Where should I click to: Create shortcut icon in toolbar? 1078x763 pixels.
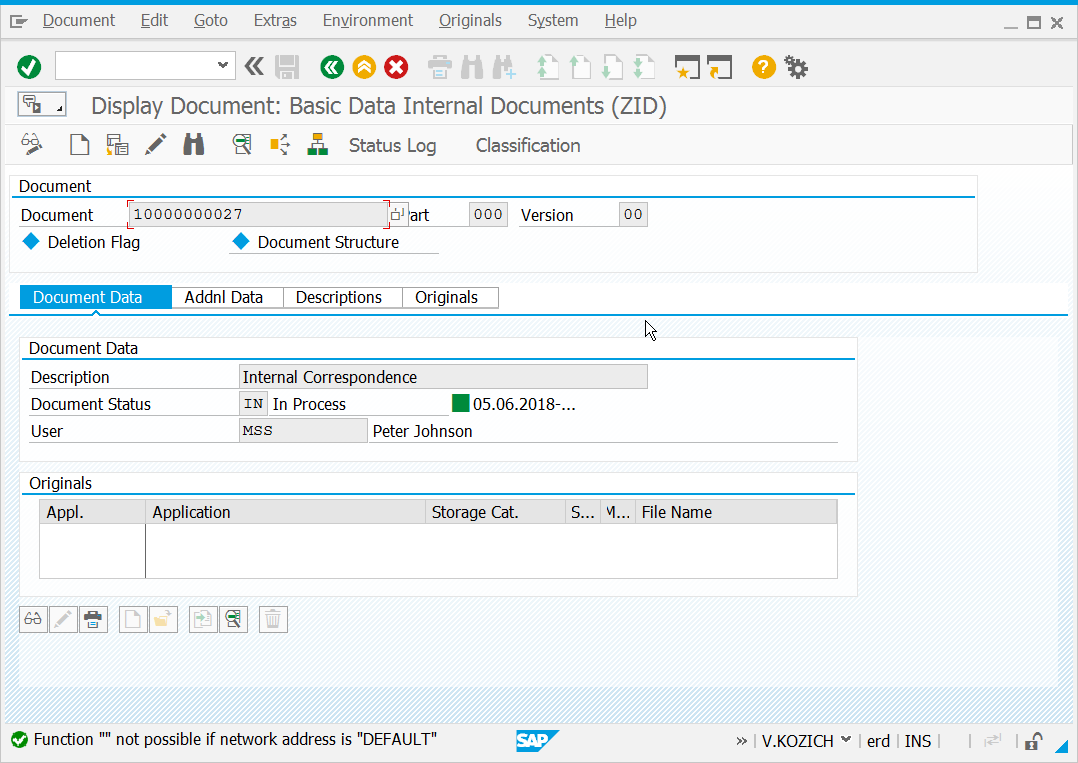[719, 67]
